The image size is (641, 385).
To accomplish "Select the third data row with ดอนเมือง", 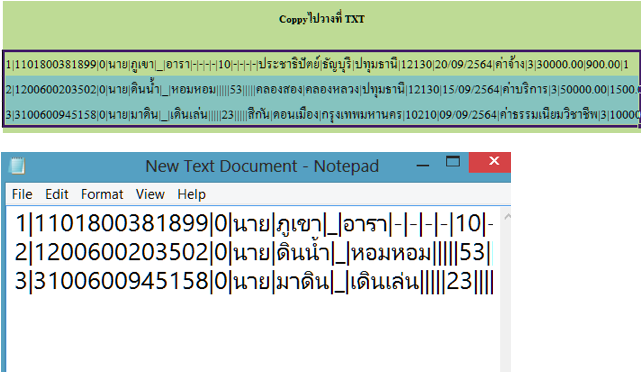I will pos(321,114).
